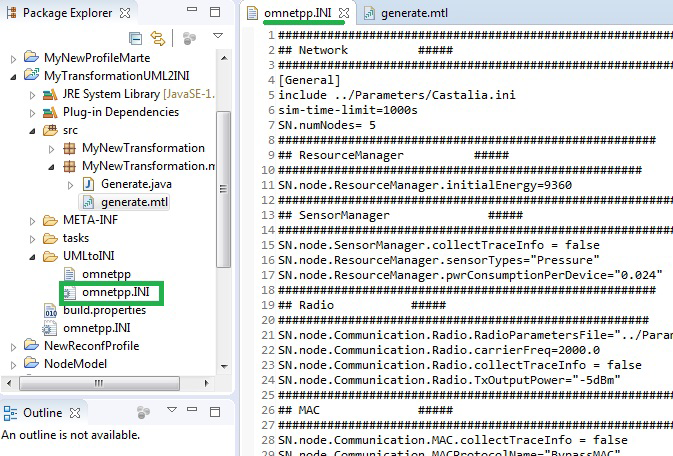Toggle Link with Editor icon

pos(157,38)
